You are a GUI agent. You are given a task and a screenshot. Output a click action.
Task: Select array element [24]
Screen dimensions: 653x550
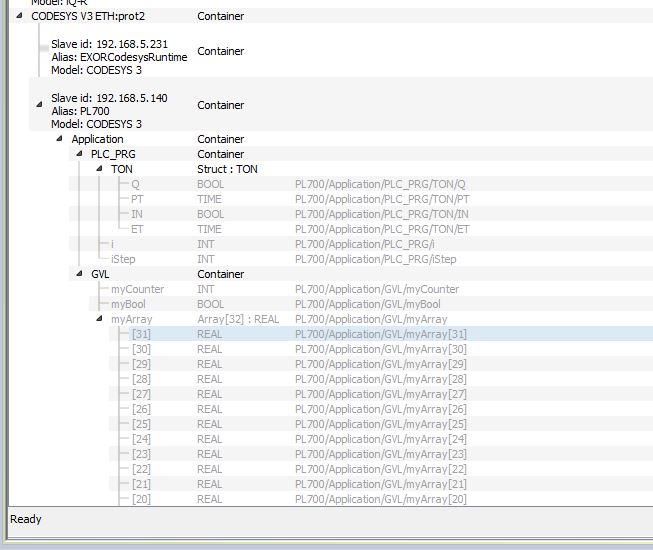click(141, 439)
